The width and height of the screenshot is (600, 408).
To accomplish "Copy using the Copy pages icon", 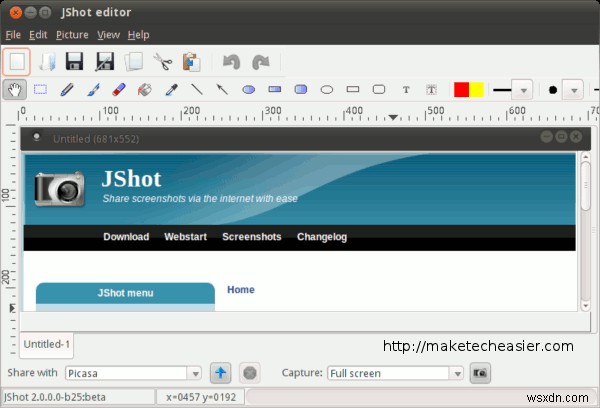I will click(x=134, y=62).
